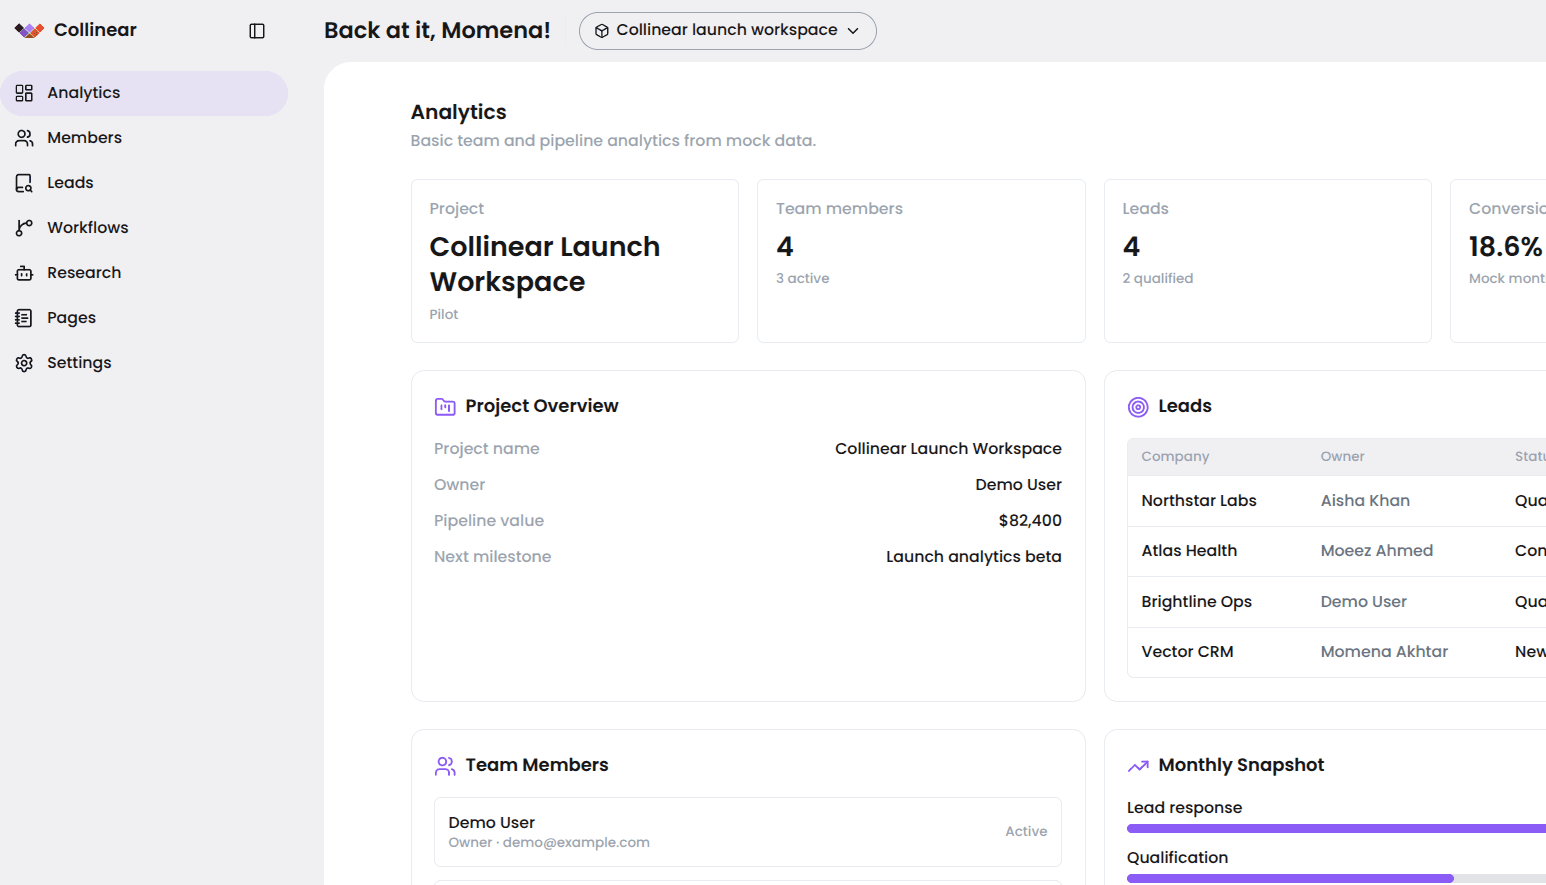Click the Next milestone label
Image resolution: width=1546 pixels, height=885 pixels.
click(492, 557)
